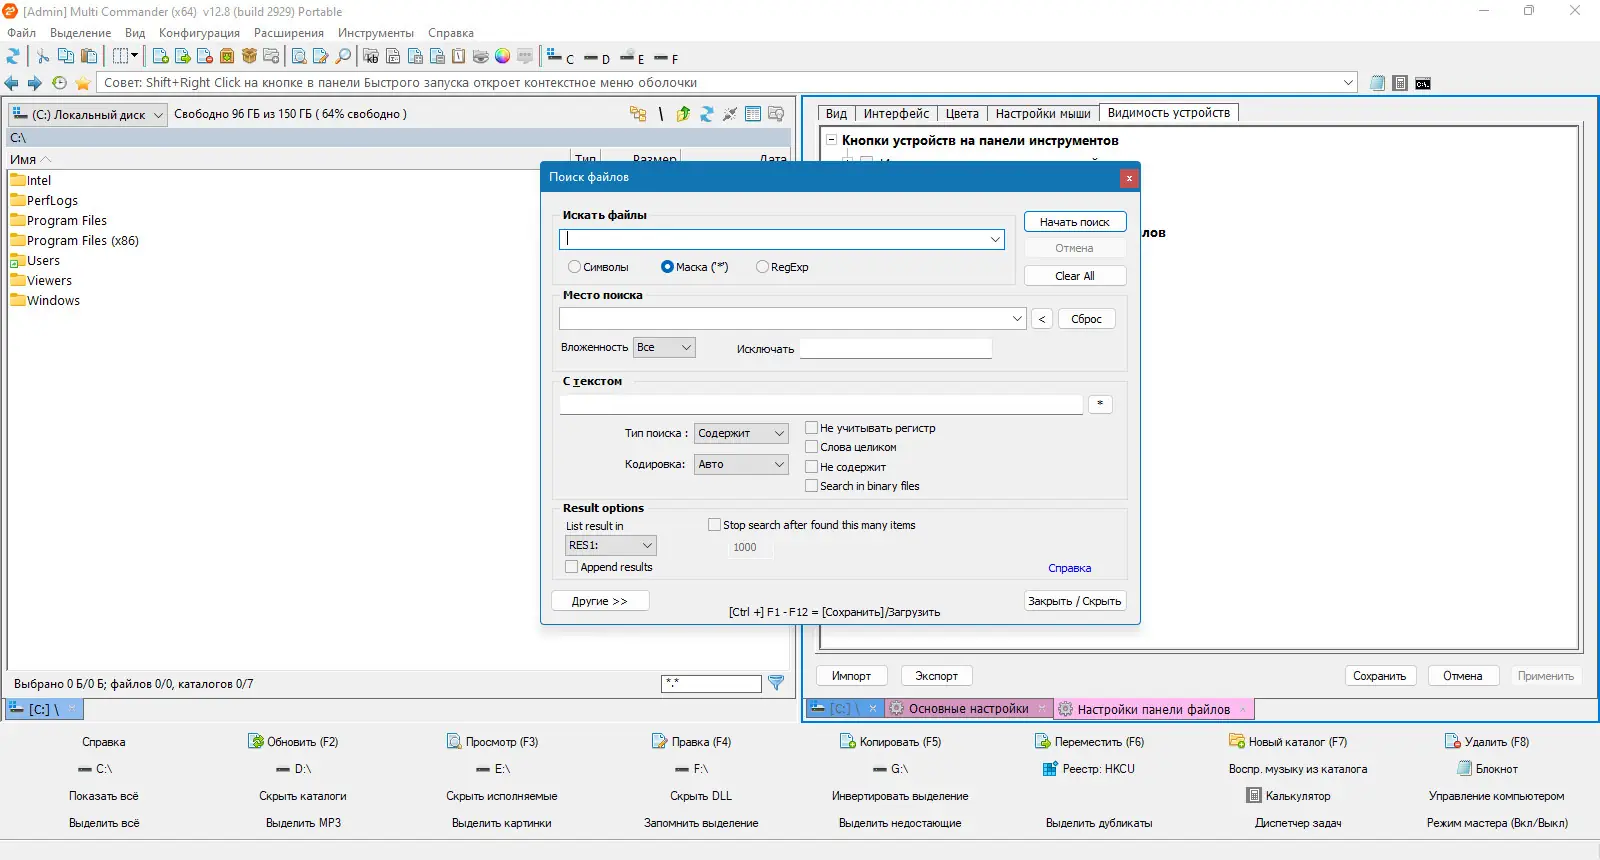The height and width of the screenshot is (860, 1600).
Task: Click the Экспорт button in settings panel
Action: pos(936,676)
